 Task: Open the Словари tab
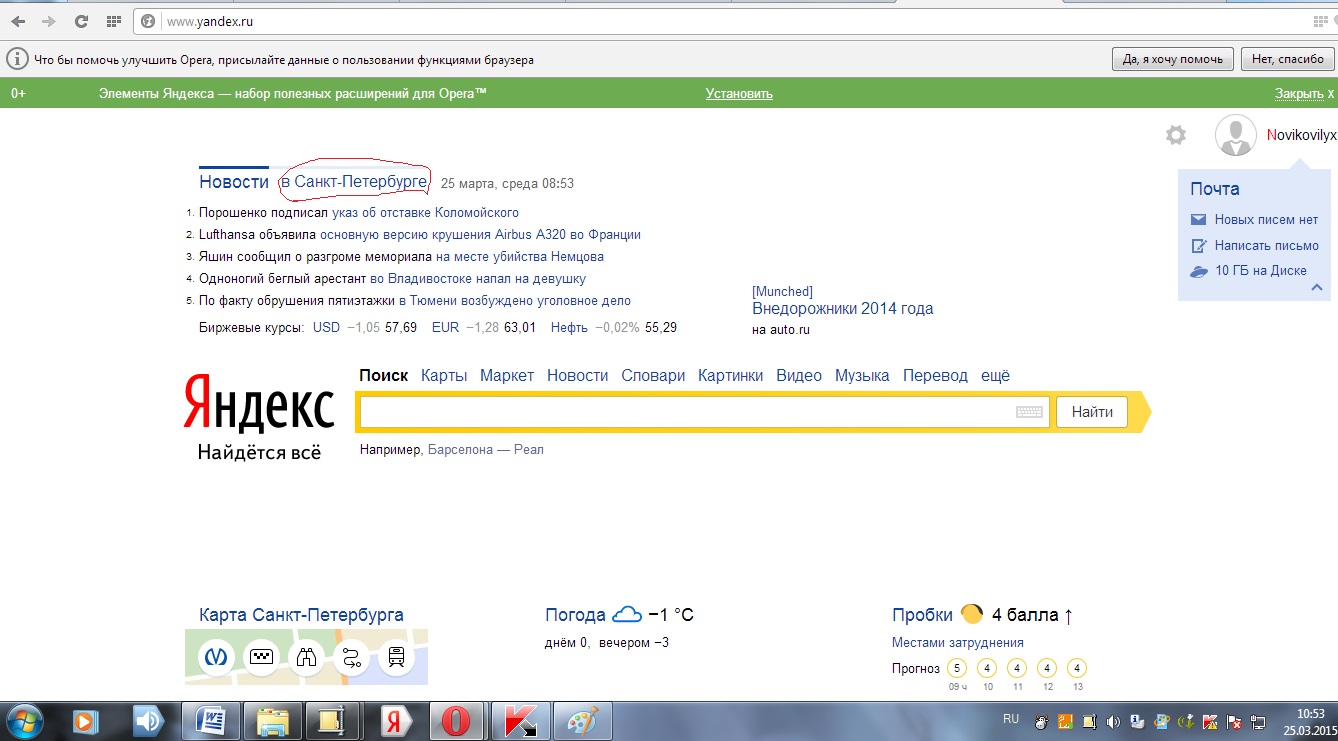pyautogui.click(x=653, y=376)
